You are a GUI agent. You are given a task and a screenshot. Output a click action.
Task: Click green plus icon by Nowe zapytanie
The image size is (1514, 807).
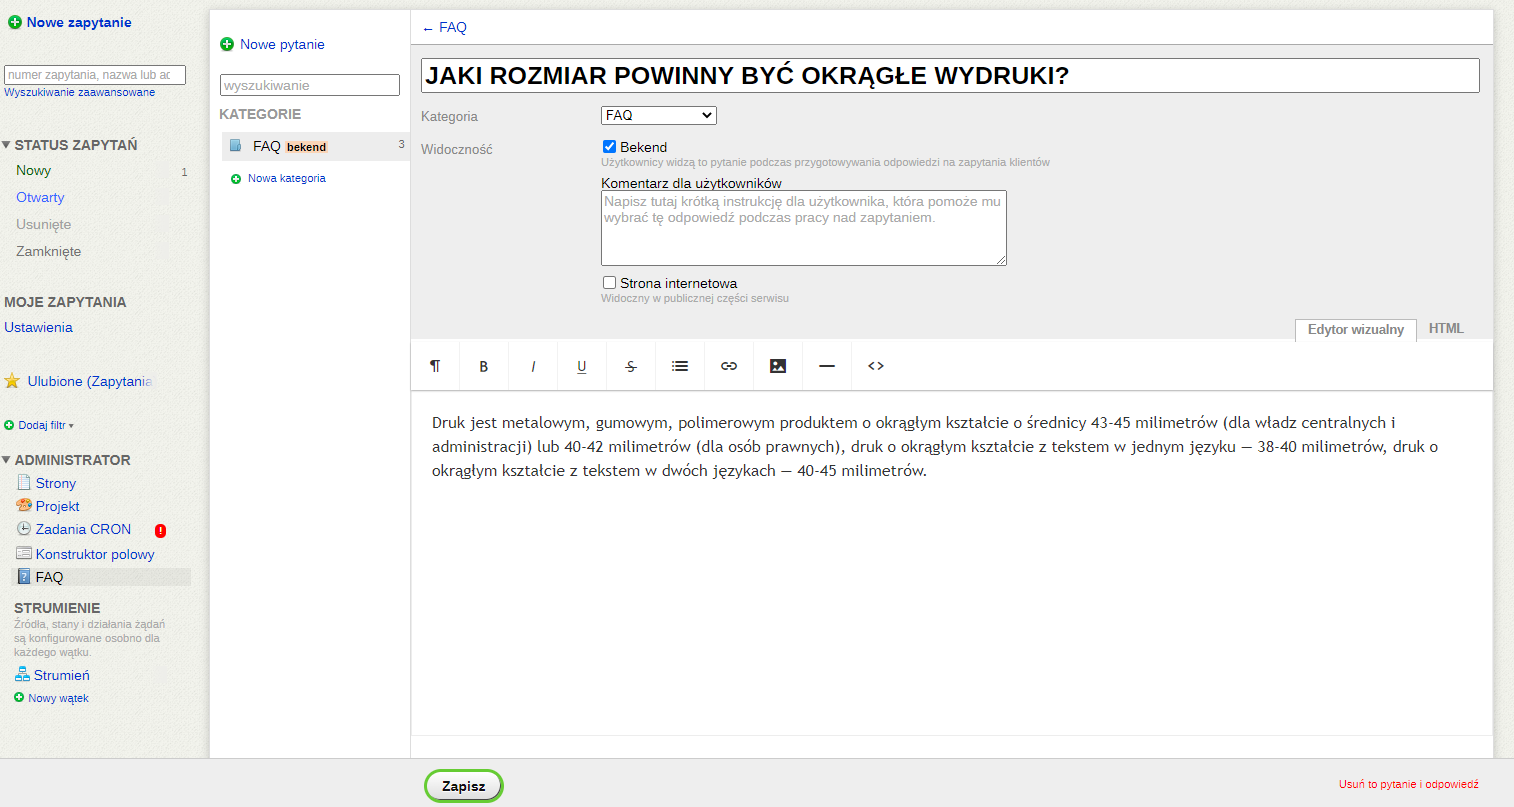coord(15,22)
